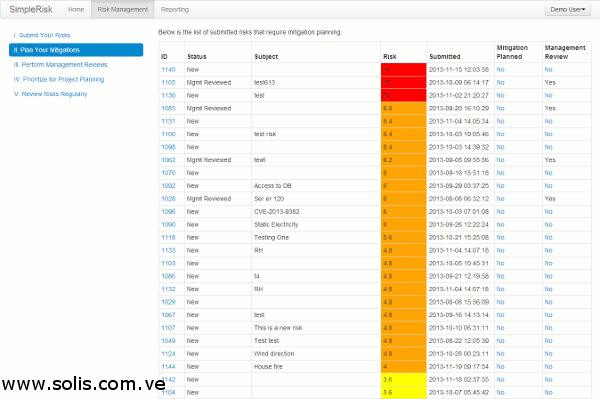Click Mitigation Planned No for House fire

pyautogui.click(x=500, y=367)
